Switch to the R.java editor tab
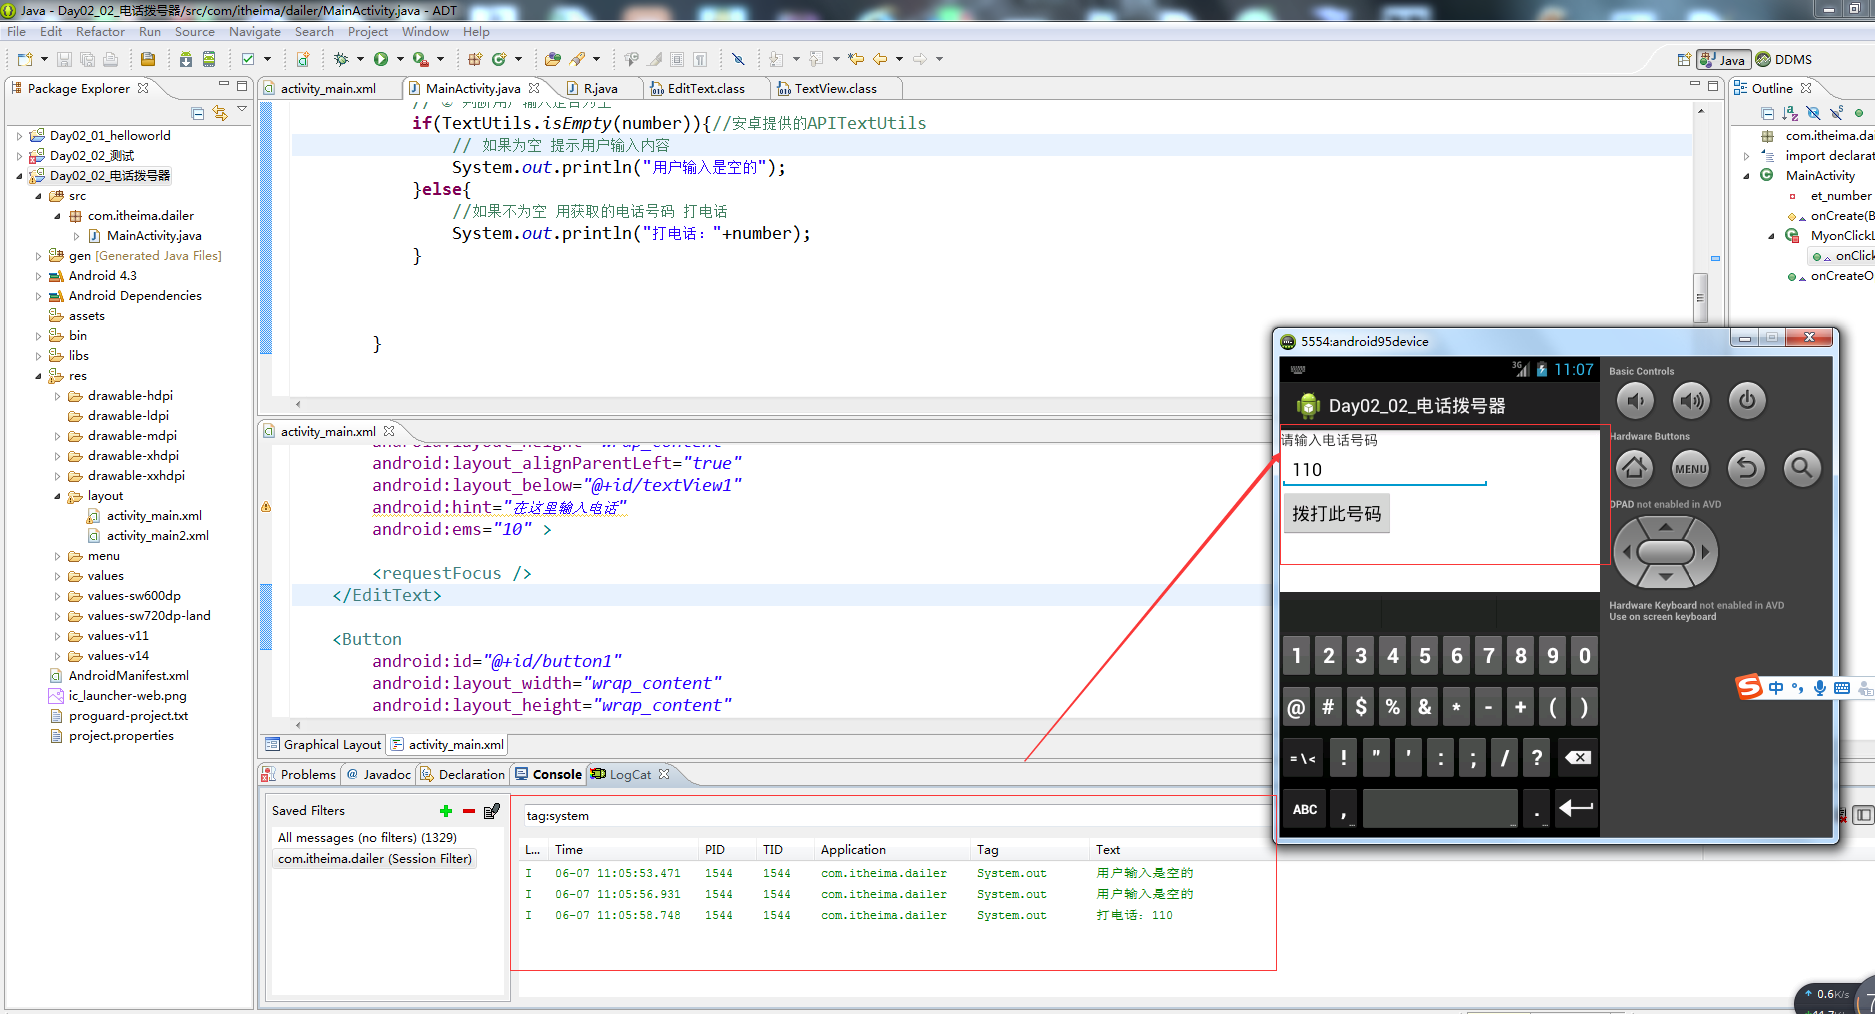The width and height of the screenshot is (1875, 1014). 600,89
